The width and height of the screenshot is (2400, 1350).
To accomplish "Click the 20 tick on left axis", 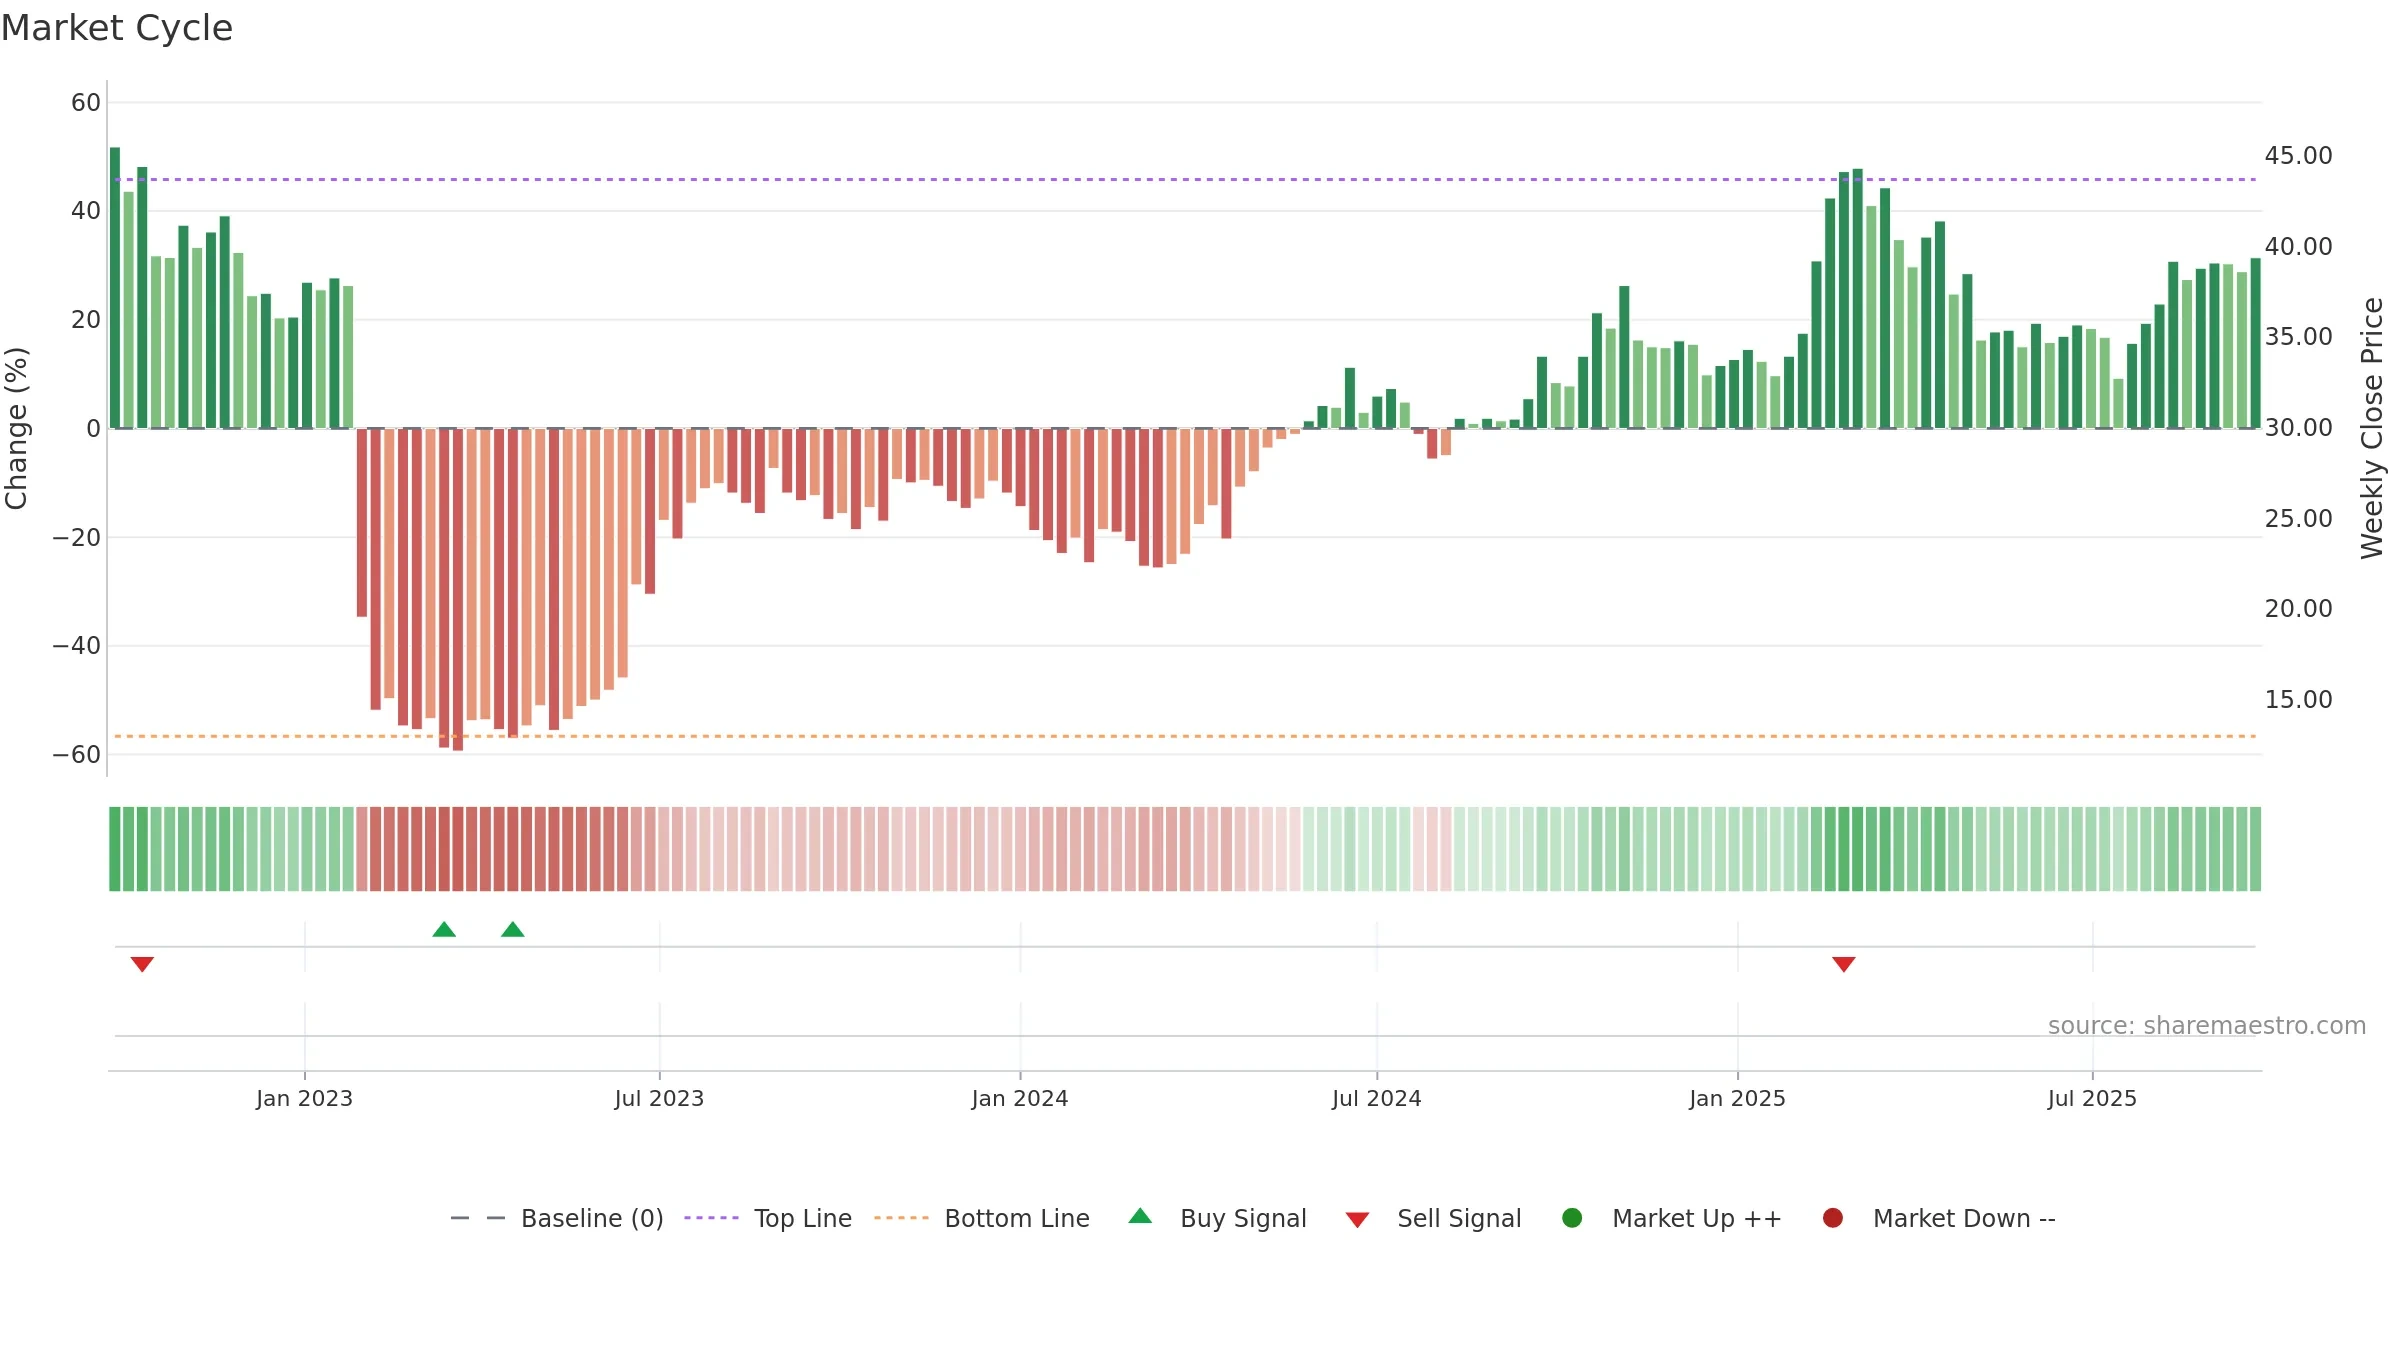I will 86,320.
